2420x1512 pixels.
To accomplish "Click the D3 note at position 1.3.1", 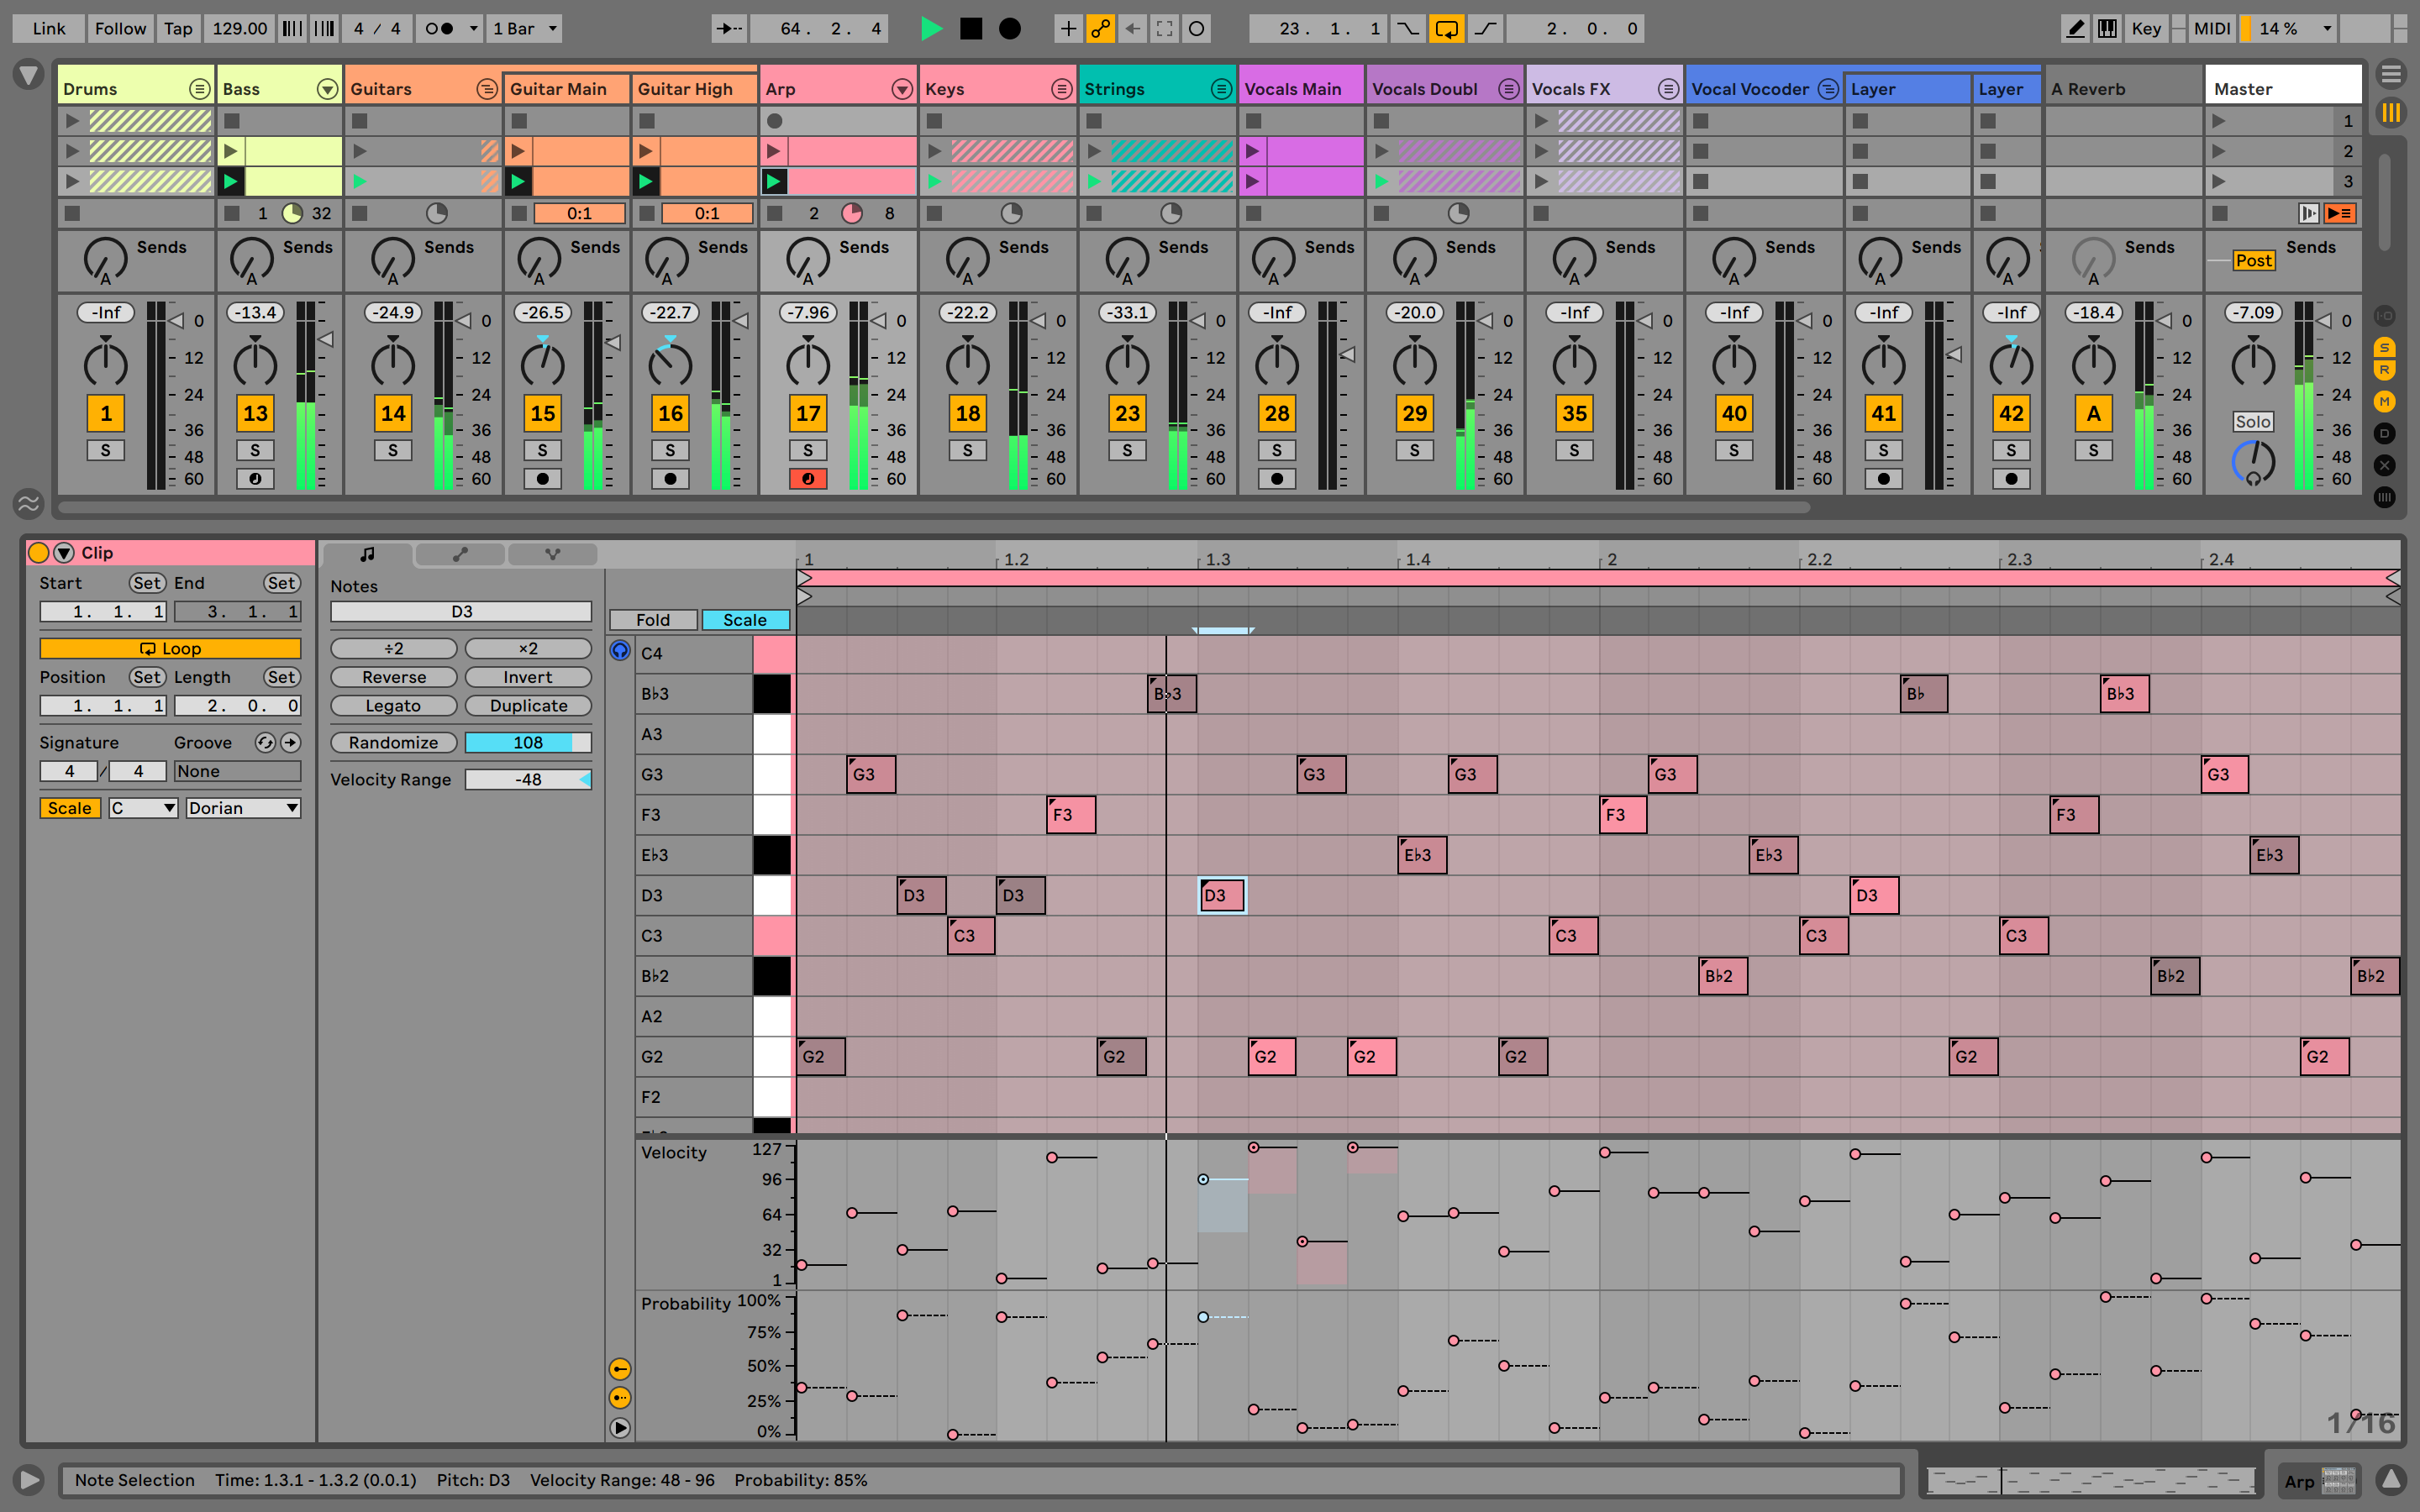I will pos(1221,894).
